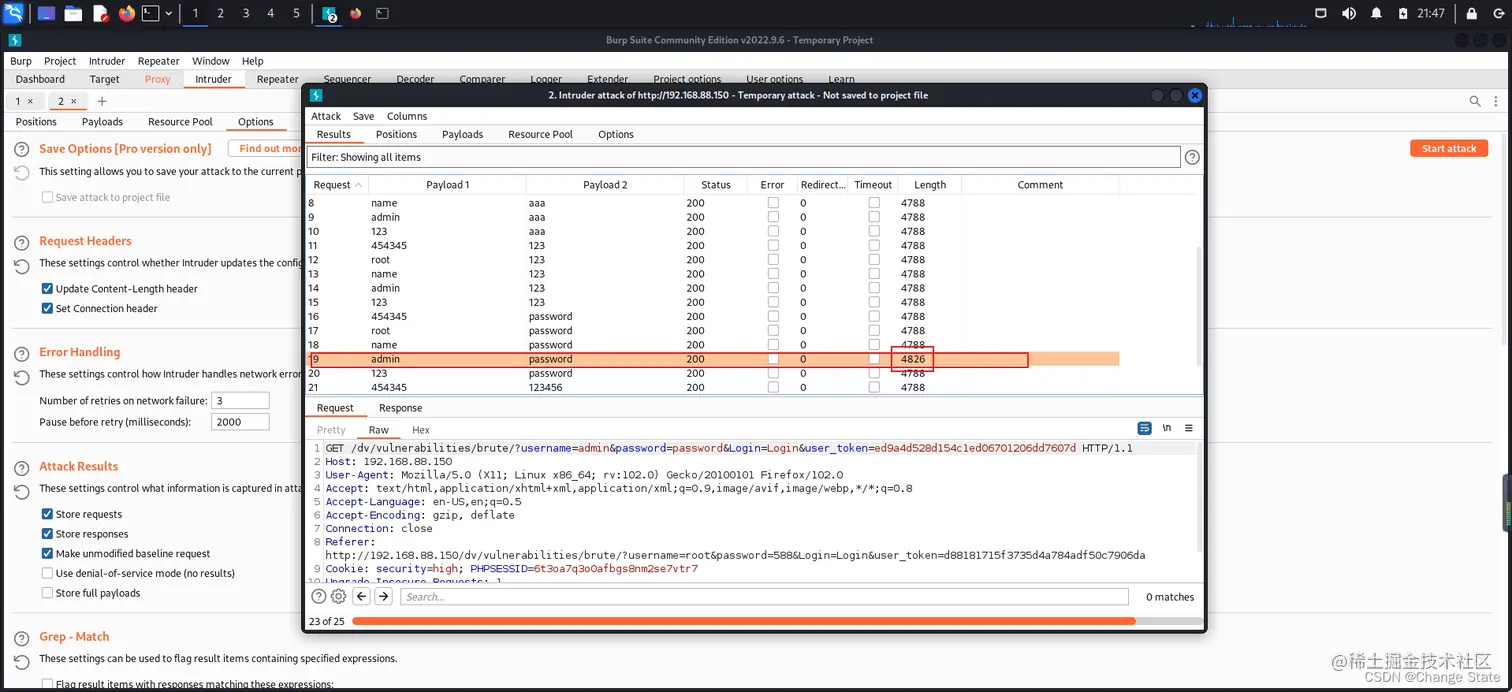The width and height of the screenshot is (1512, 692).
Task: Click the Find out more button
Action: (x=267, y=148)
